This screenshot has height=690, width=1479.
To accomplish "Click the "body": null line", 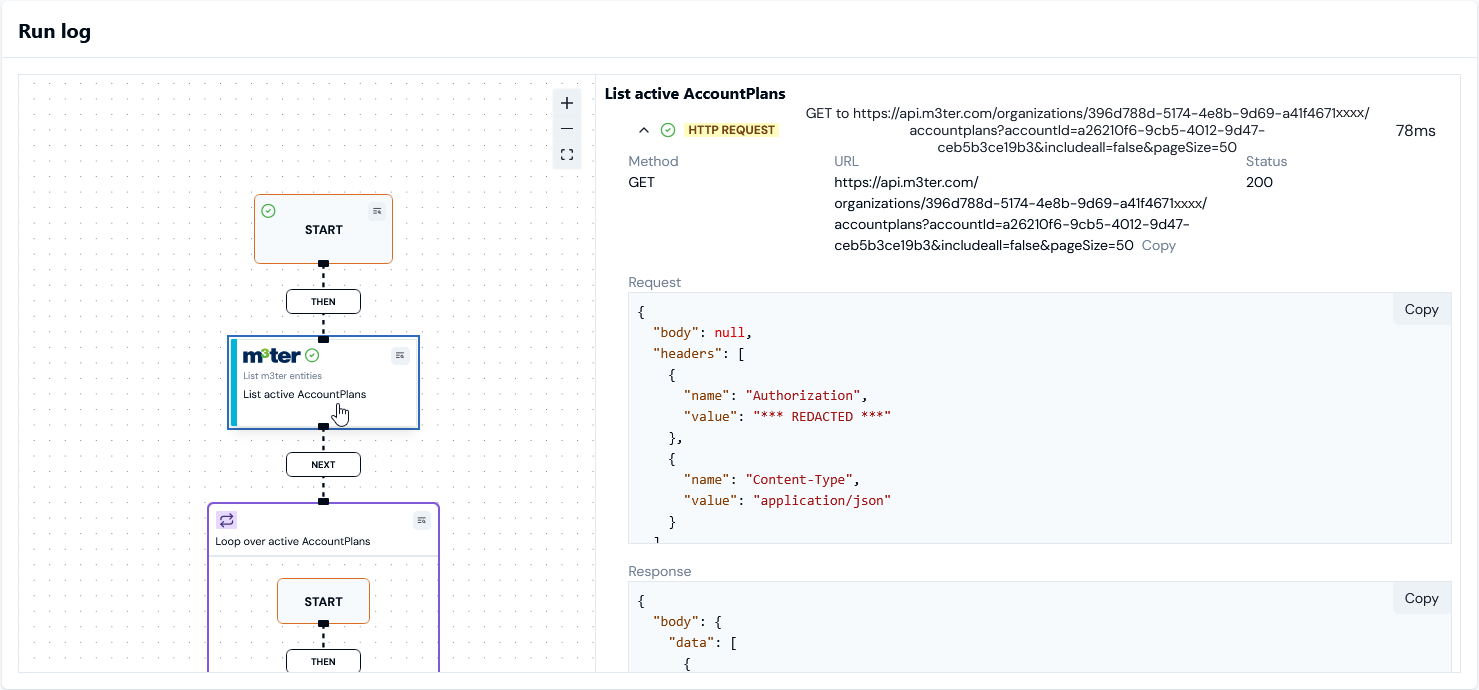I will pos(702,332).
